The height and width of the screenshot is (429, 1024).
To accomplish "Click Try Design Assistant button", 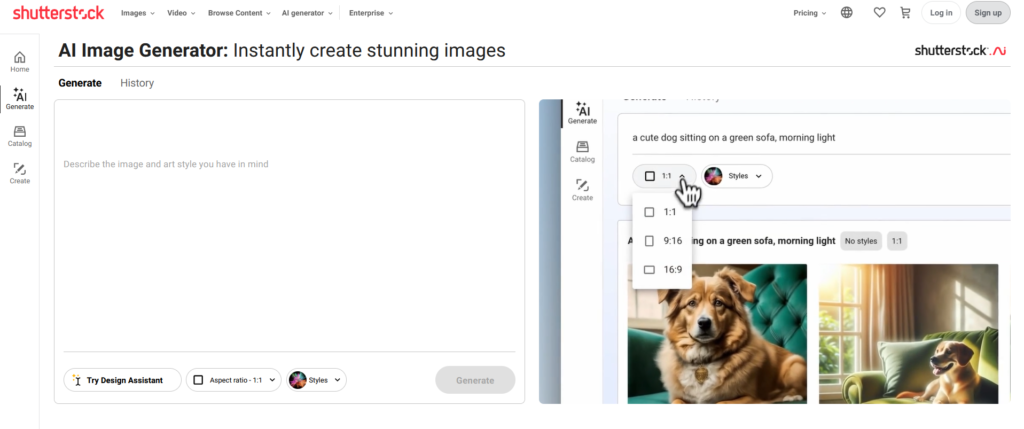I will [122, 380].
